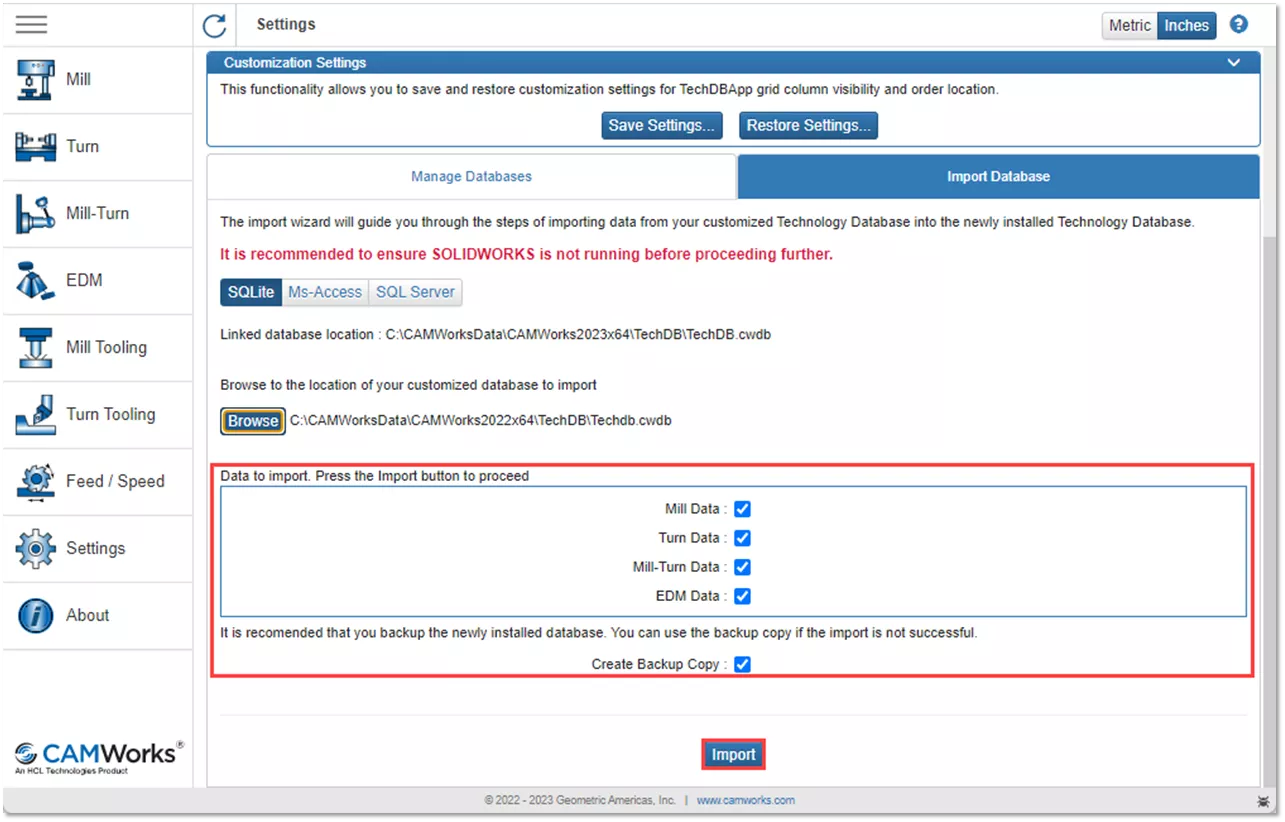1285x822 pixels.
Task: Click the Settings gear icon in sidebar
Action: tap(35, 548)
